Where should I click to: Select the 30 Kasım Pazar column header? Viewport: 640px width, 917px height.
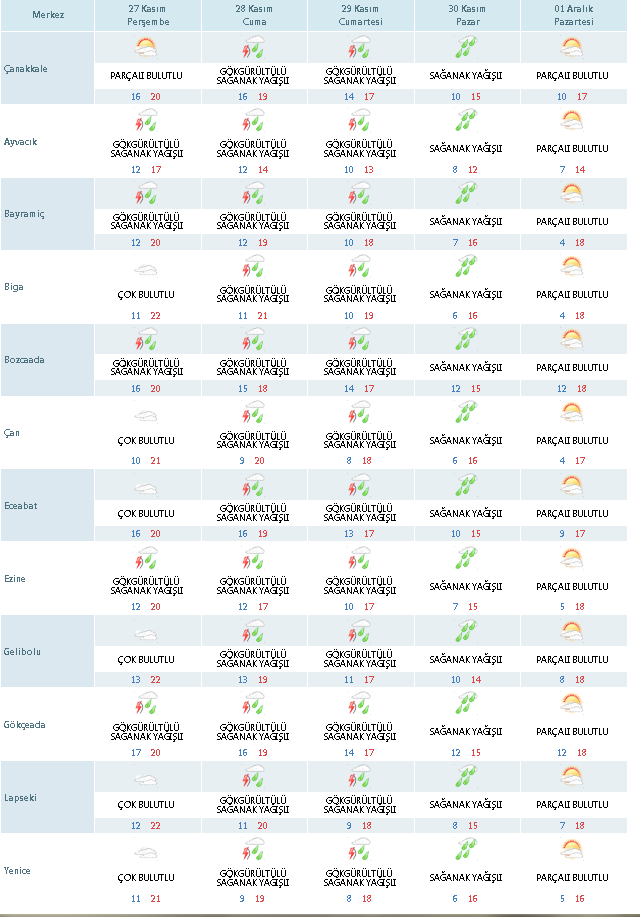pos(465,15)
